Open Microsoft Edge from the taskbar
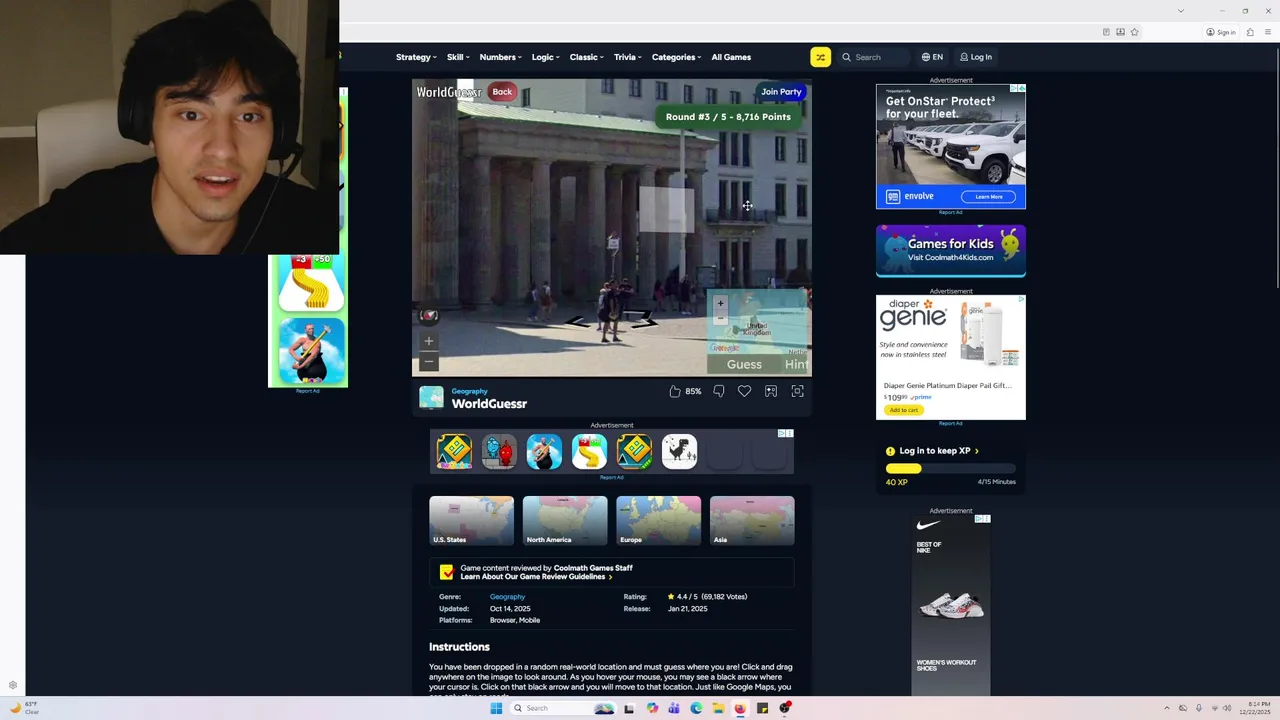 click(696, 708)
